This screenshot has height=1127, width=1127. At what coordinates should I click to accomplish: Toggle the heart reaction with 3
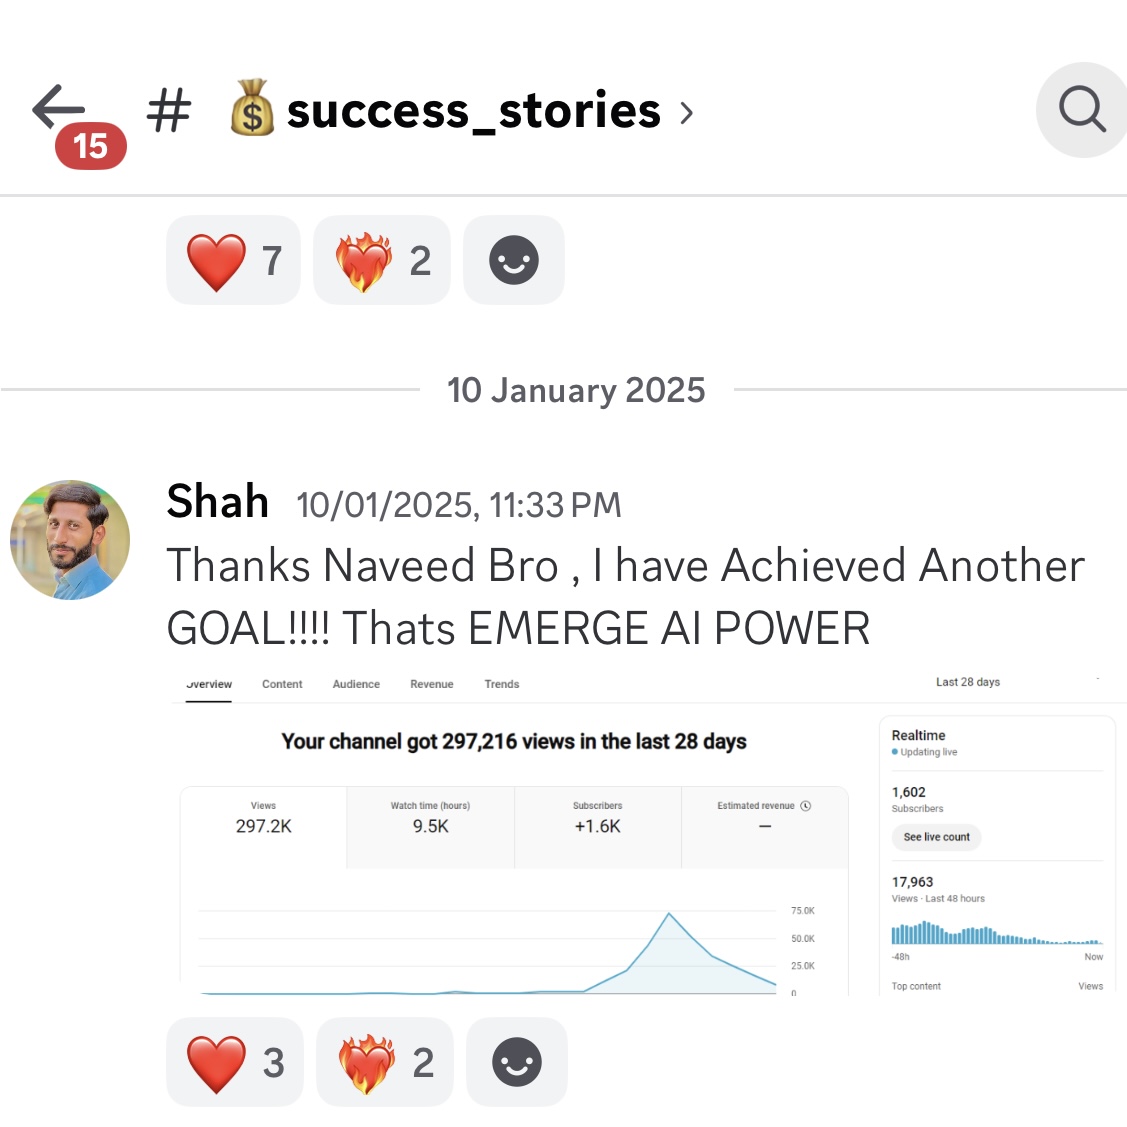[235, 1062]
